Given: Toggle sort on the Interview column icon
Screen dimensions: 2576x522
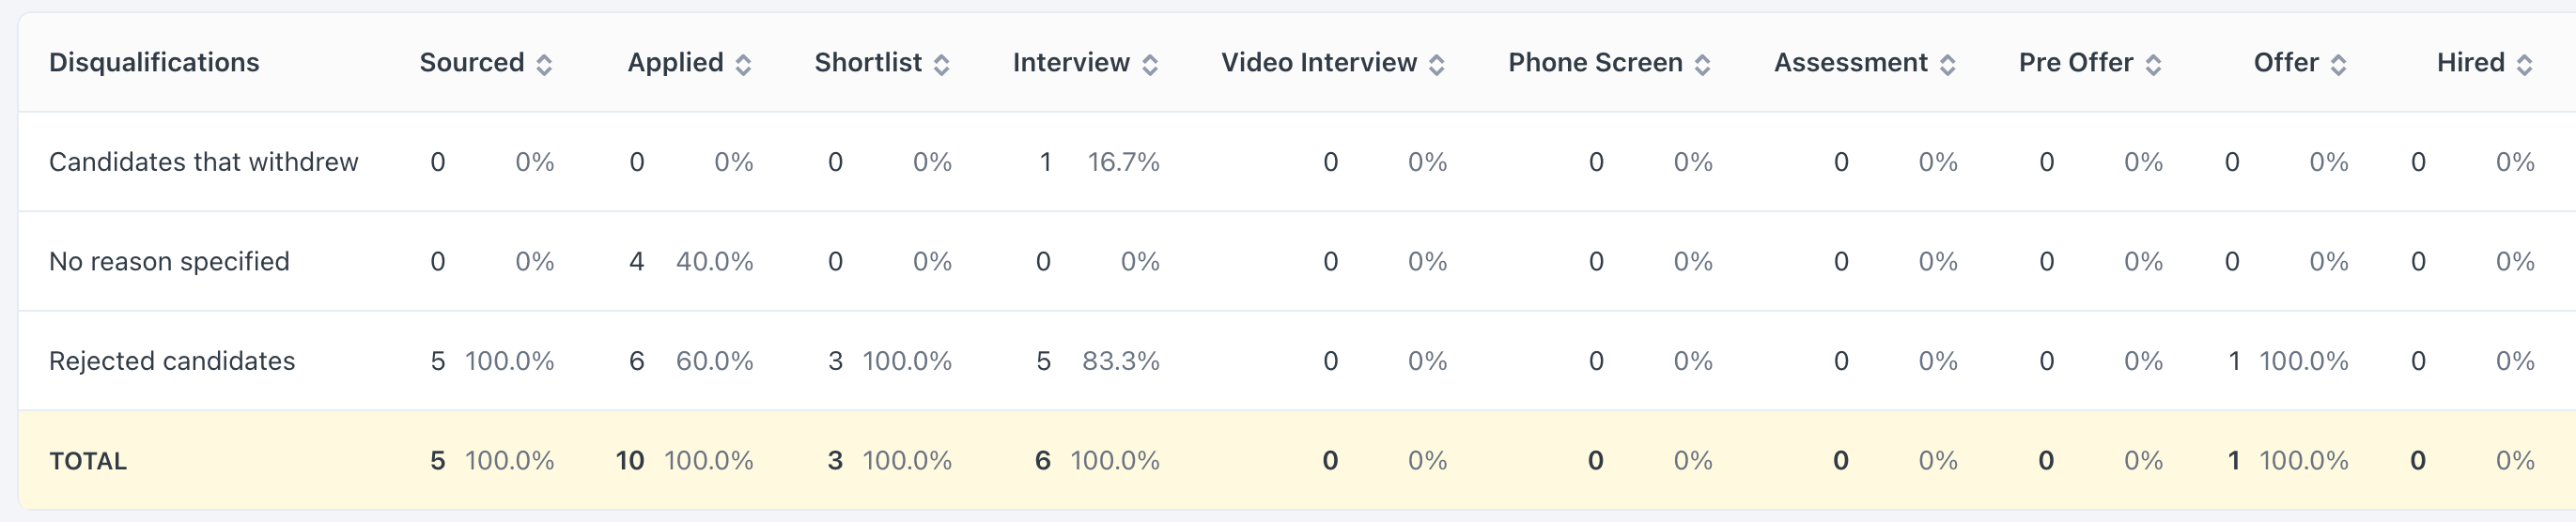Looking at the screenshot, I should 1150,65.
